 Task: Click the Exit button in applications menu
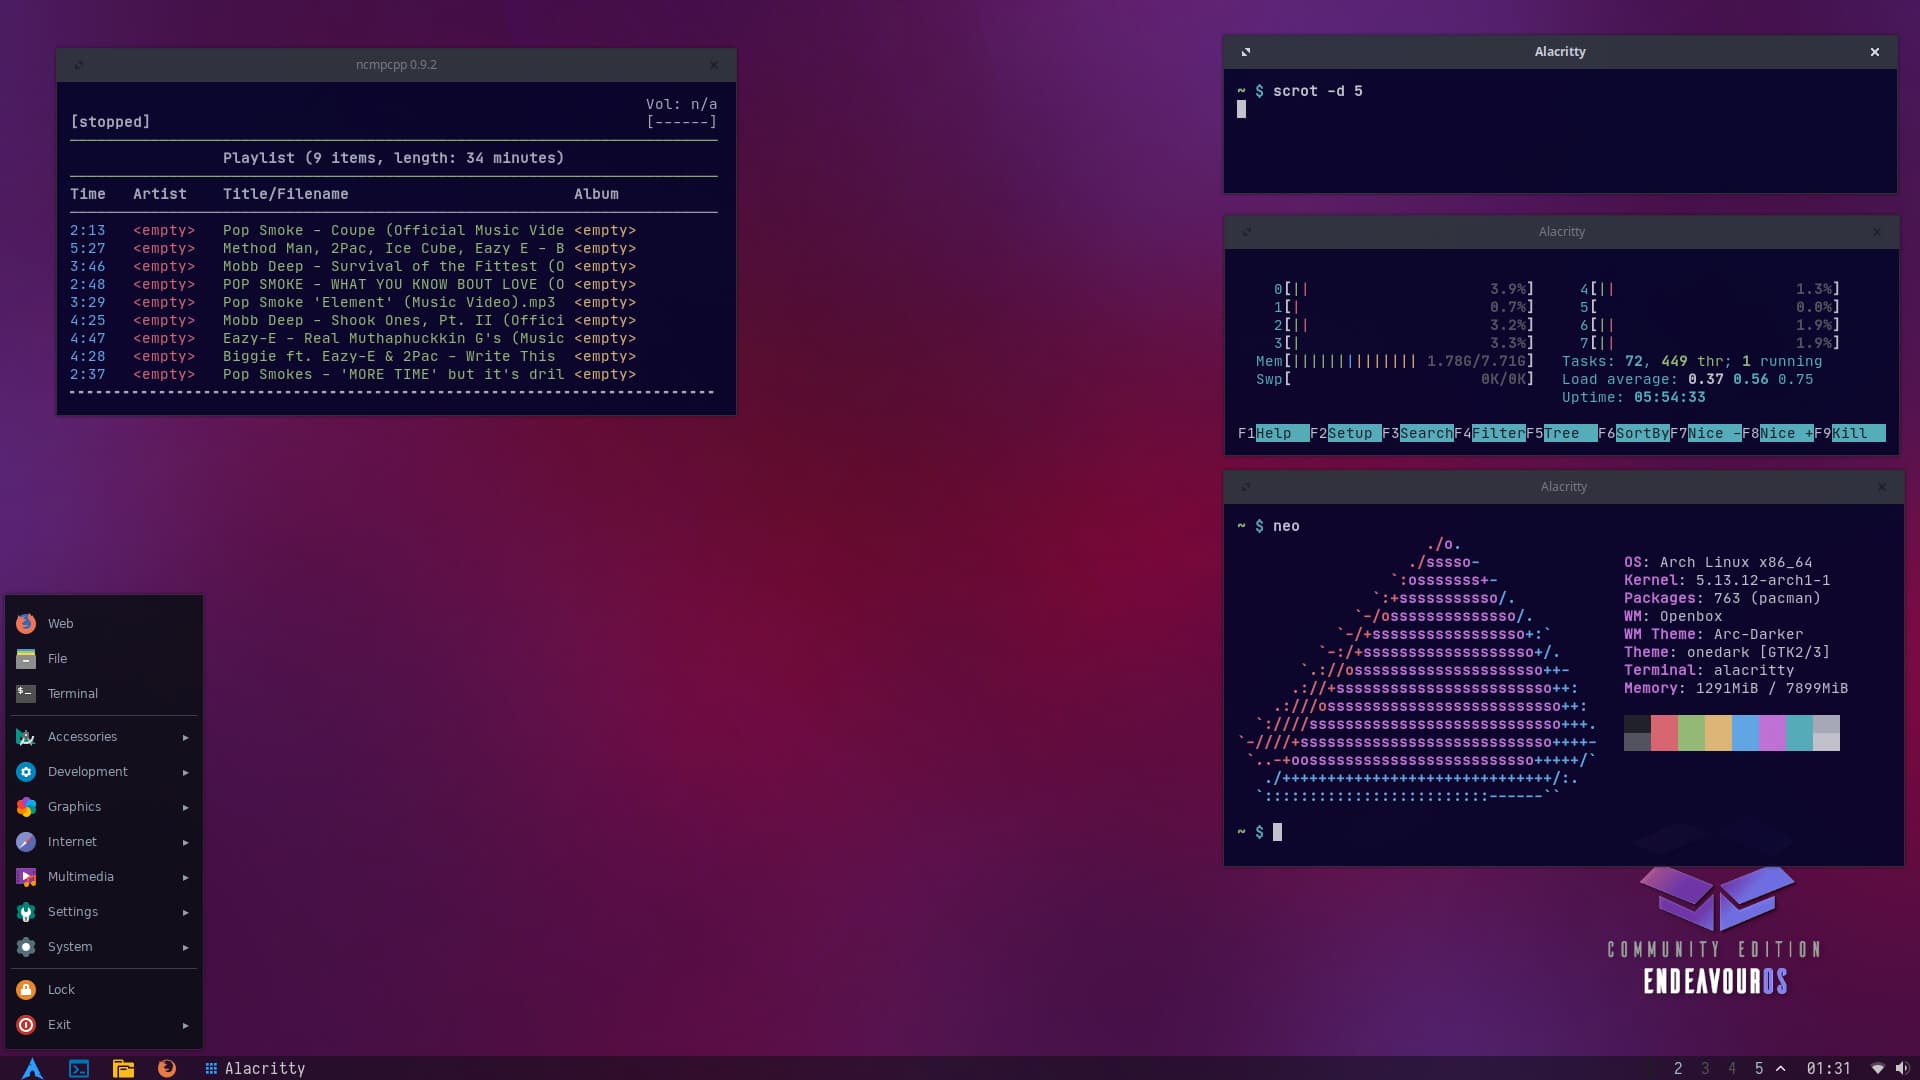coord(58,1025)
